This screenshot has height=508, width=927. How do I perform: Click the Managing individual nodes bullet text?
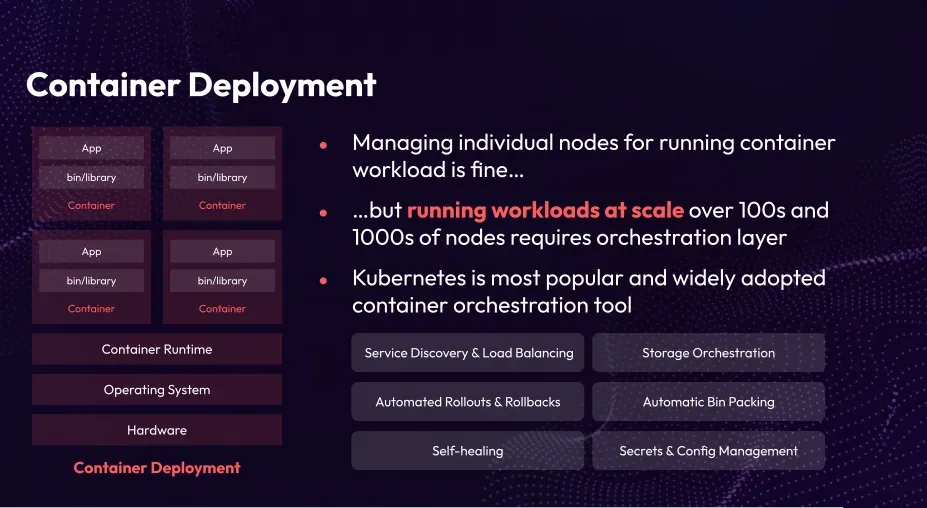[594, 156]
